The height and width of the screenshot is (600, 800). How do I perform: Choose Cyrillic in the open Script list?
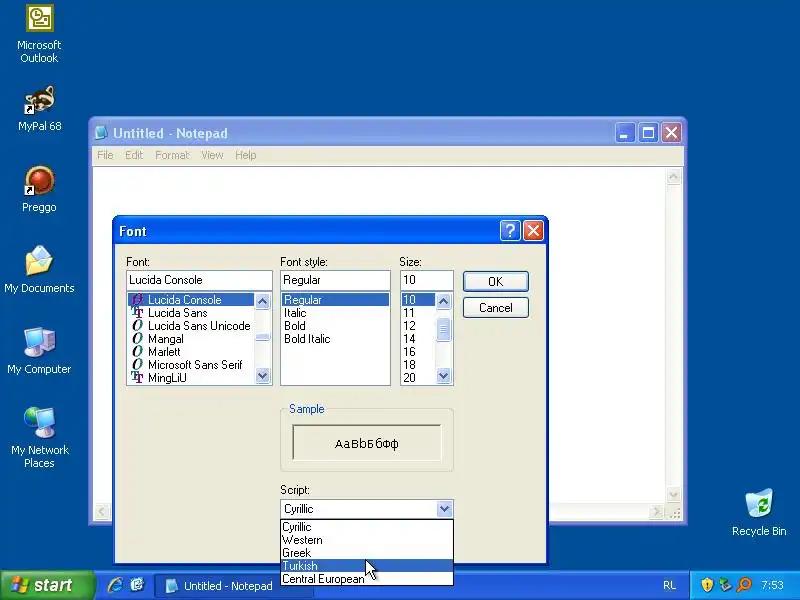pyautogui.click(x=366, y=527)
